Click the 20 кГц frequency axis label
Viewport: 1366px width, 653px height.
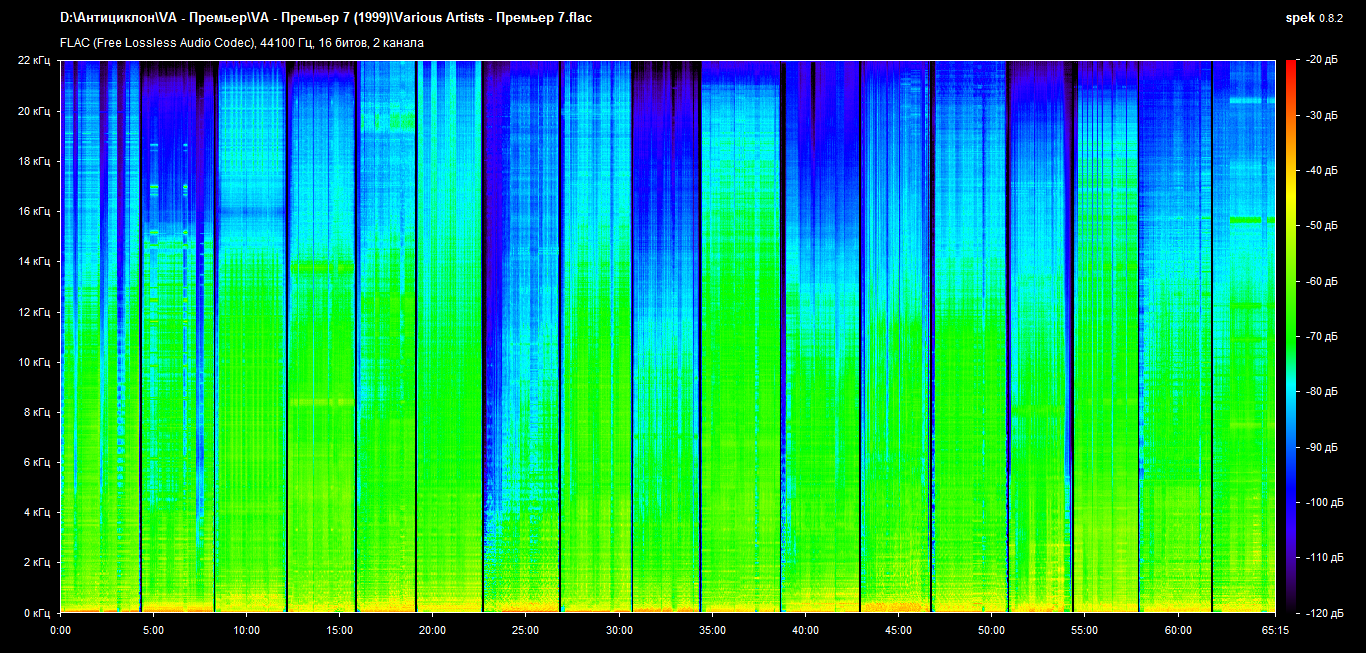pyautogui.click(x=35, y=111)
